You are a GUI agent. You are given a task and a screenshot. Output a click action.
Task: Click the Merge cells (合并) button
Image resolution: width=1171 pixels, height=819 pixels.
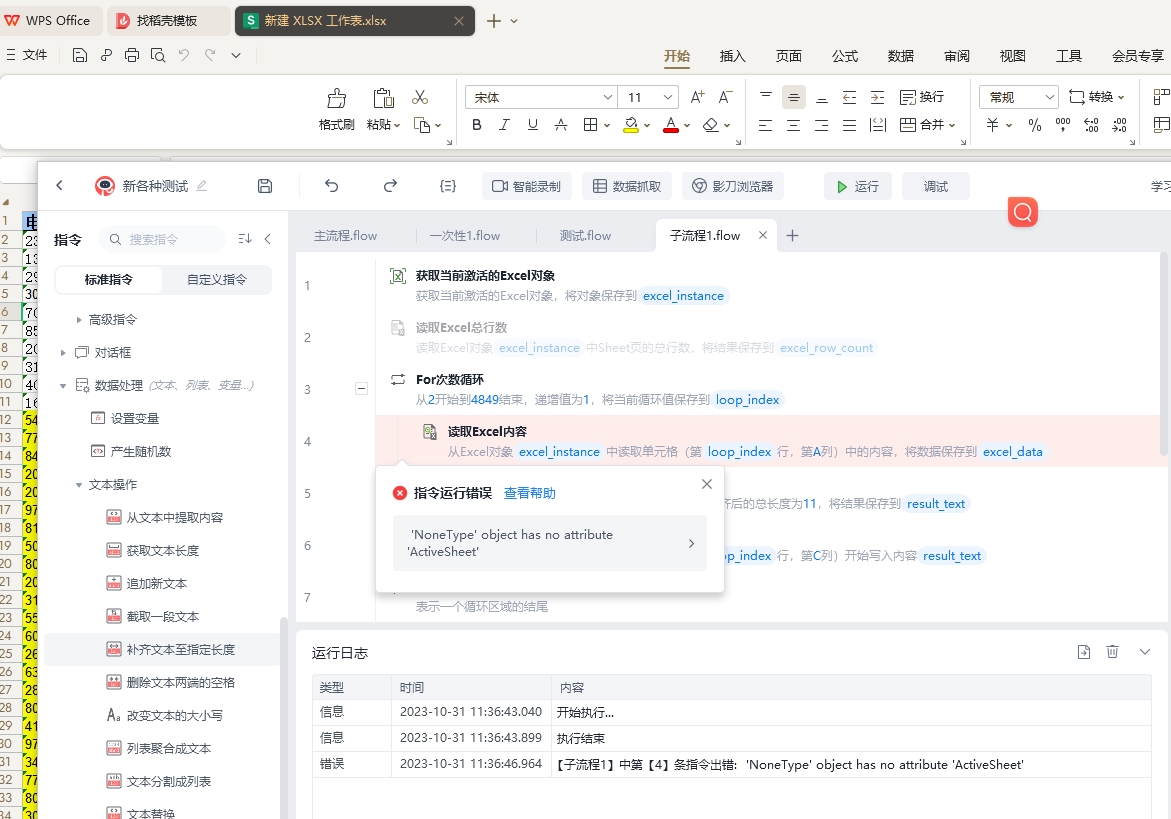(x=927, y=125)
